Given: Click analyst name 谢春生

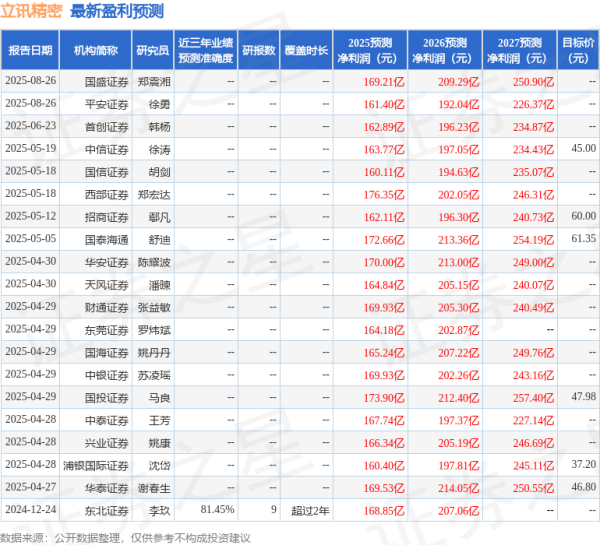Looking at the screenshot, I should [x=154, y=488].
